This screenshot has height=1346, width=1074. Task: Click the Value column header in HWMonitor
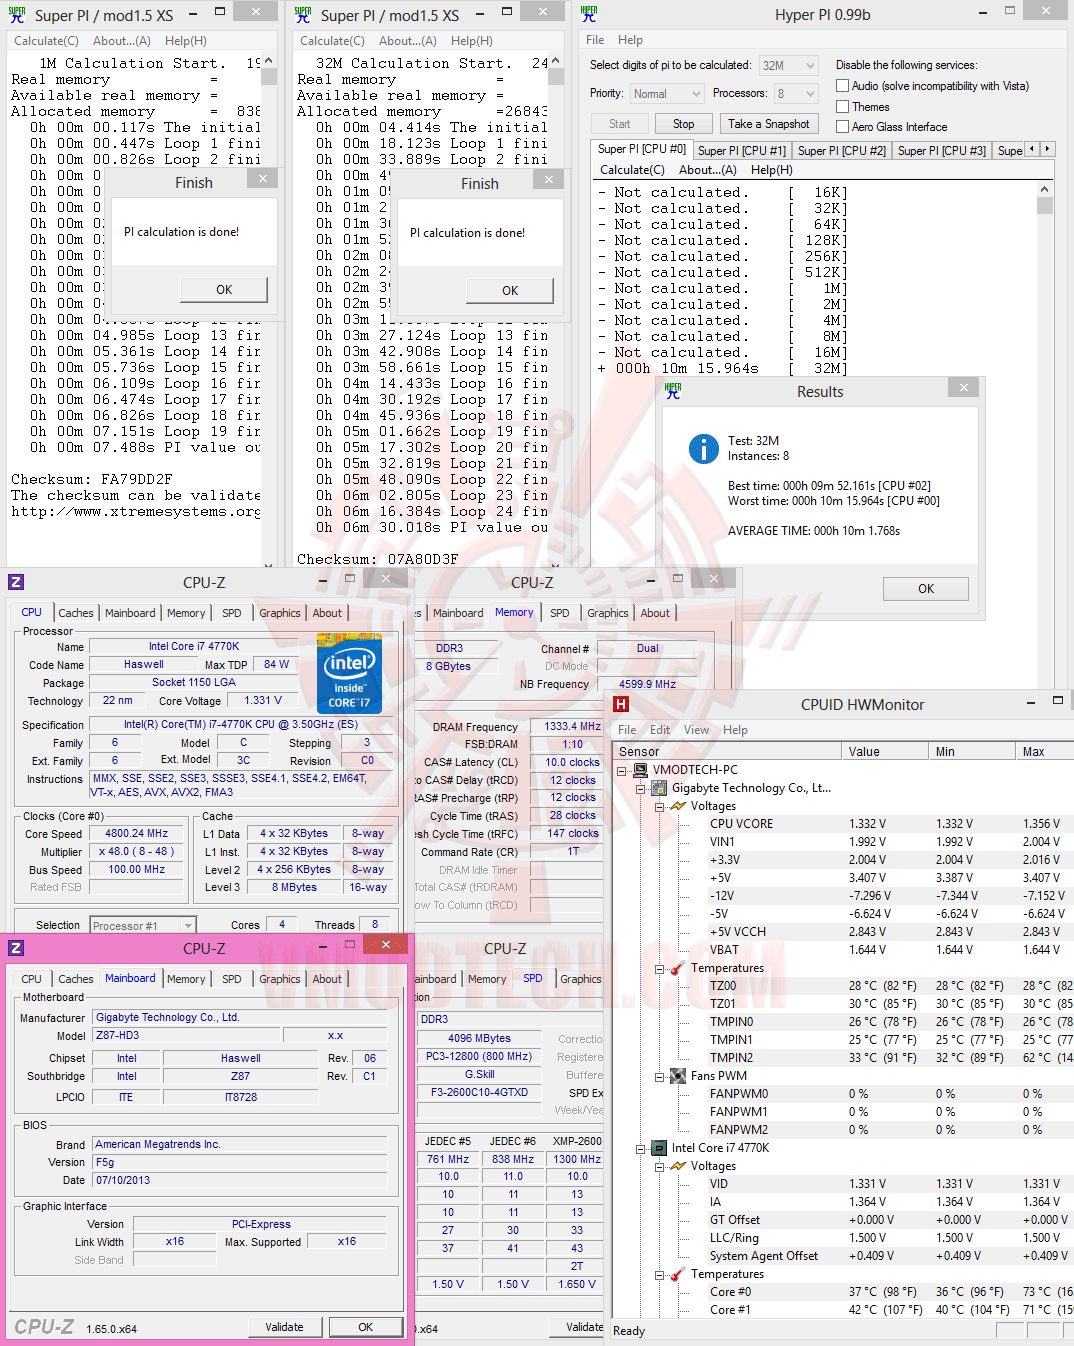tap(885, 752)
